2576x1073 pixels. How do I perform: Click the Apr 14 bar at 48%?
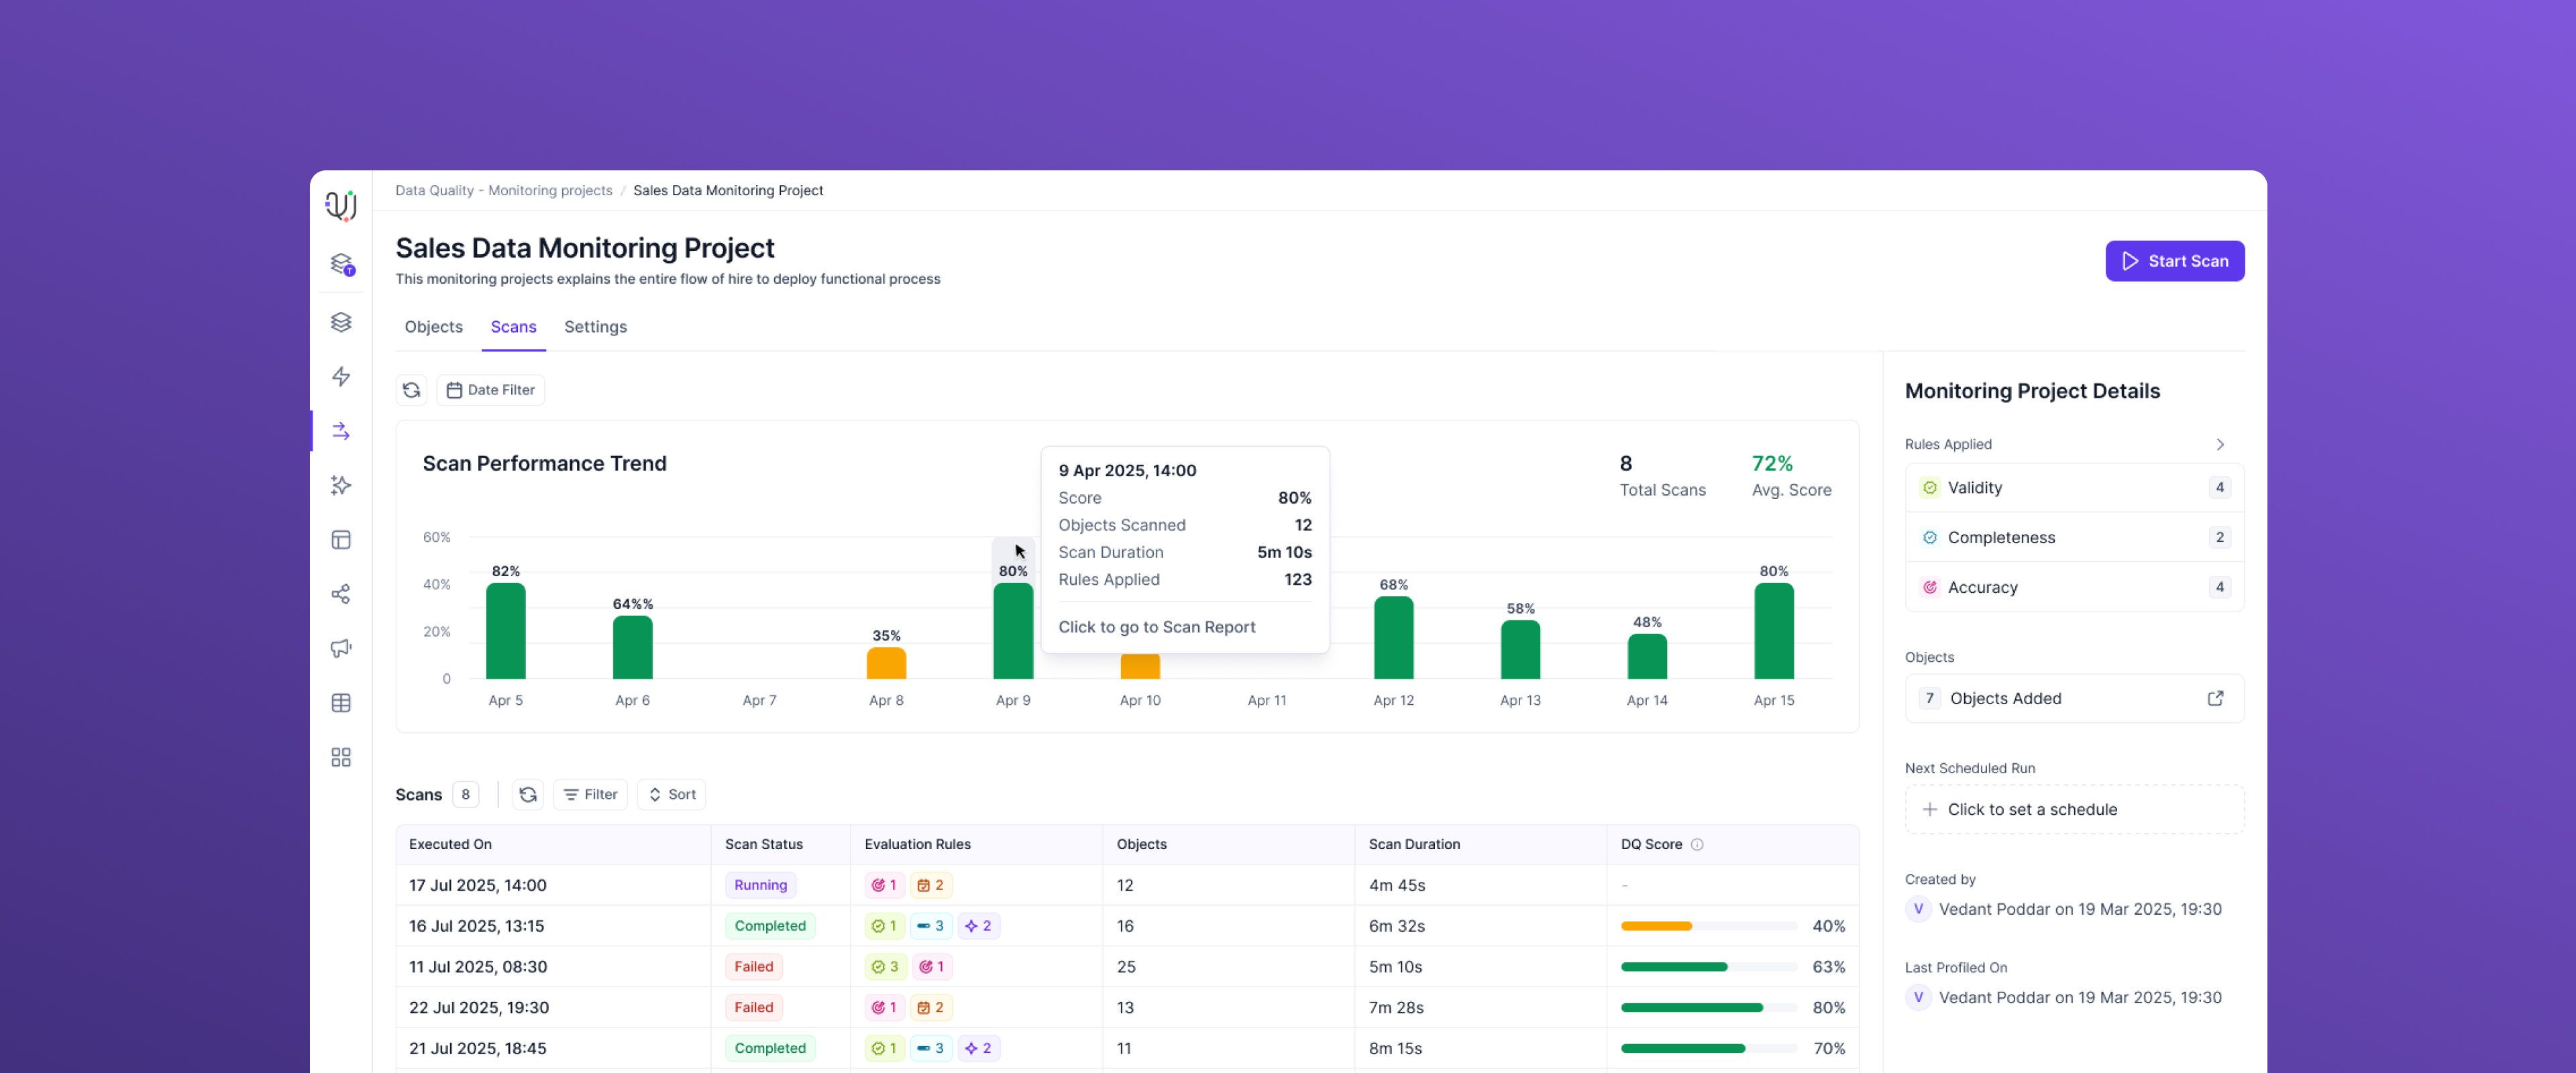coord(1646,657)
